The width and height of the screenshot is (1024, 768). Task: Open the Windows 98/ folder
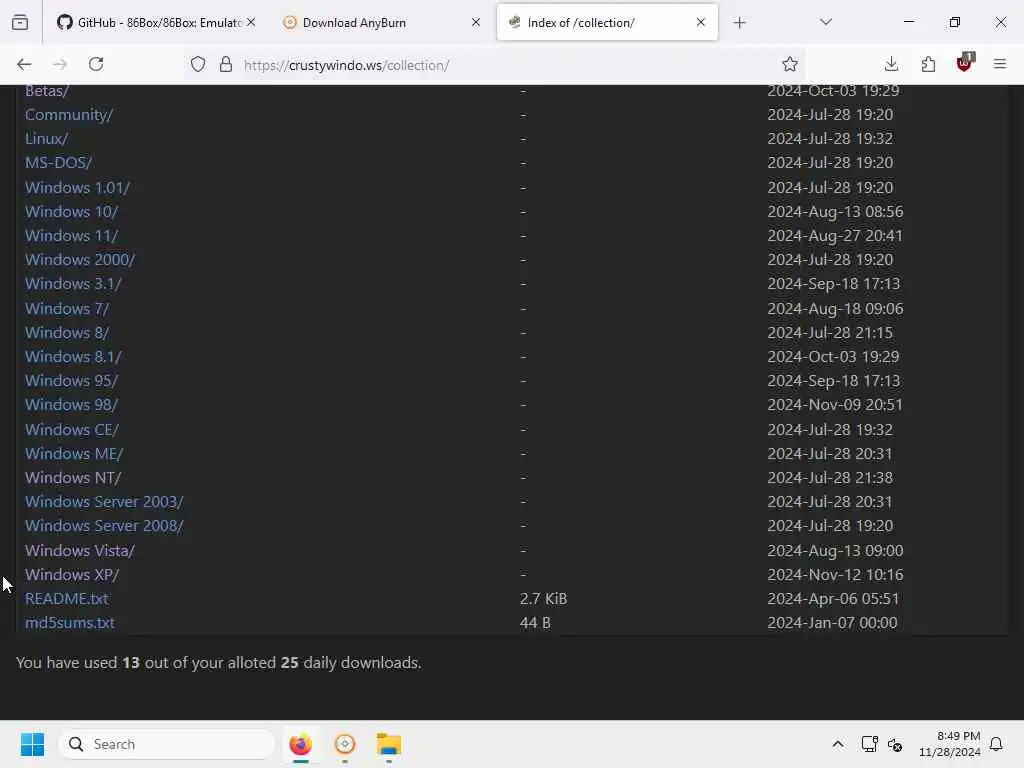[x=71, y=405]
